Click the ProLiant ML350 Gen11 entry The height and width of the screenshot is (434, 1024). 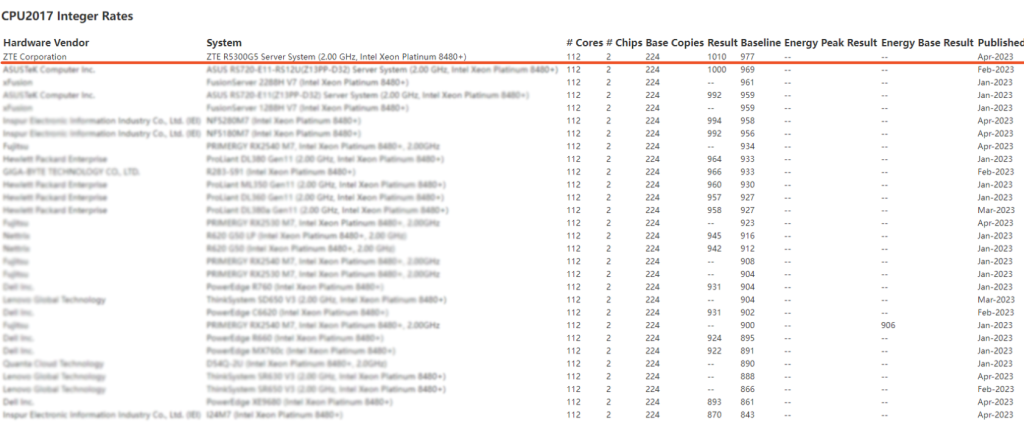(325, 185)
